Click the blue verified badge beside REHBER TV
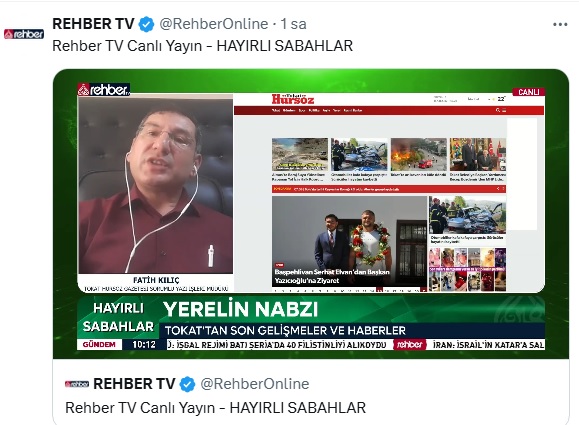579x425 pixels. point(146,24)
